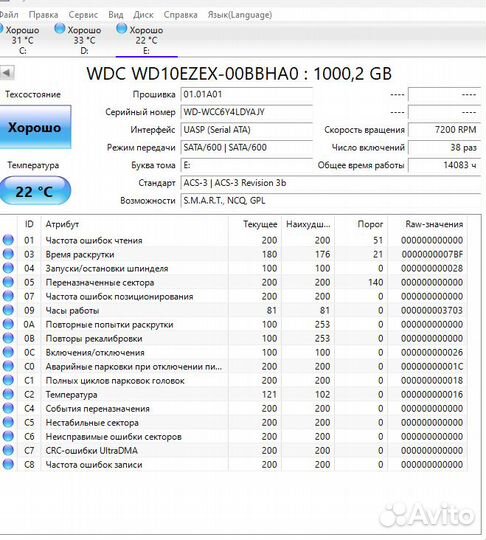Click the blue orb for Переназначенные сектора
The image size is (486, 540).
click(x=8, y=282)
